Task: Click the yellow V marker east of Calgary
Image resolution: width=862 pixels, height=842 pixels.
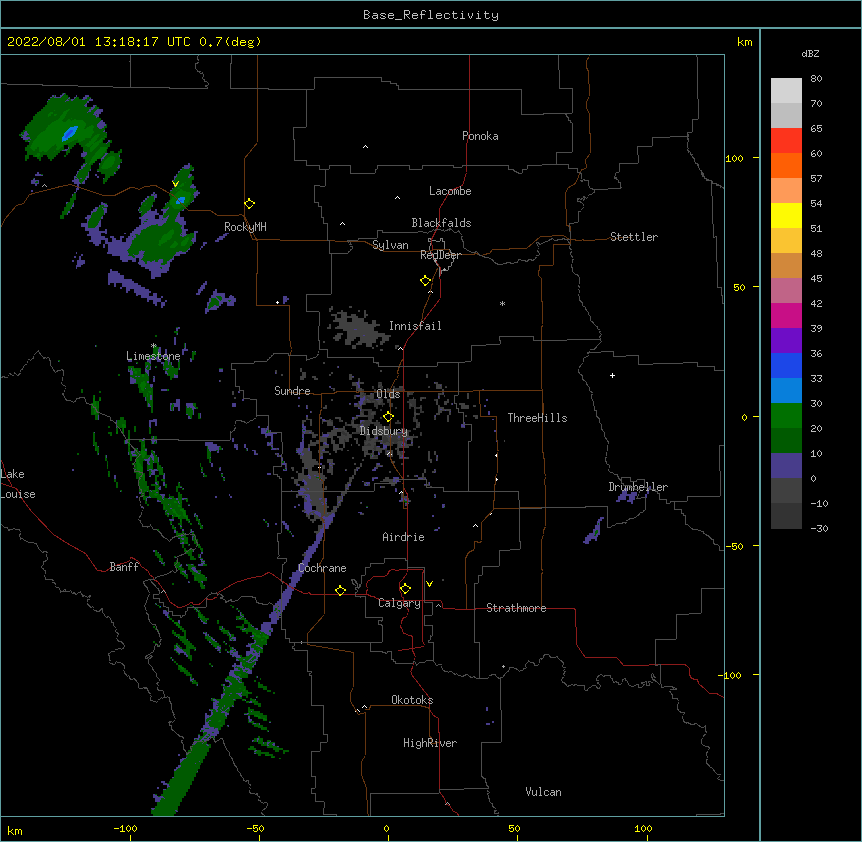Action: (x=429, y=584)
